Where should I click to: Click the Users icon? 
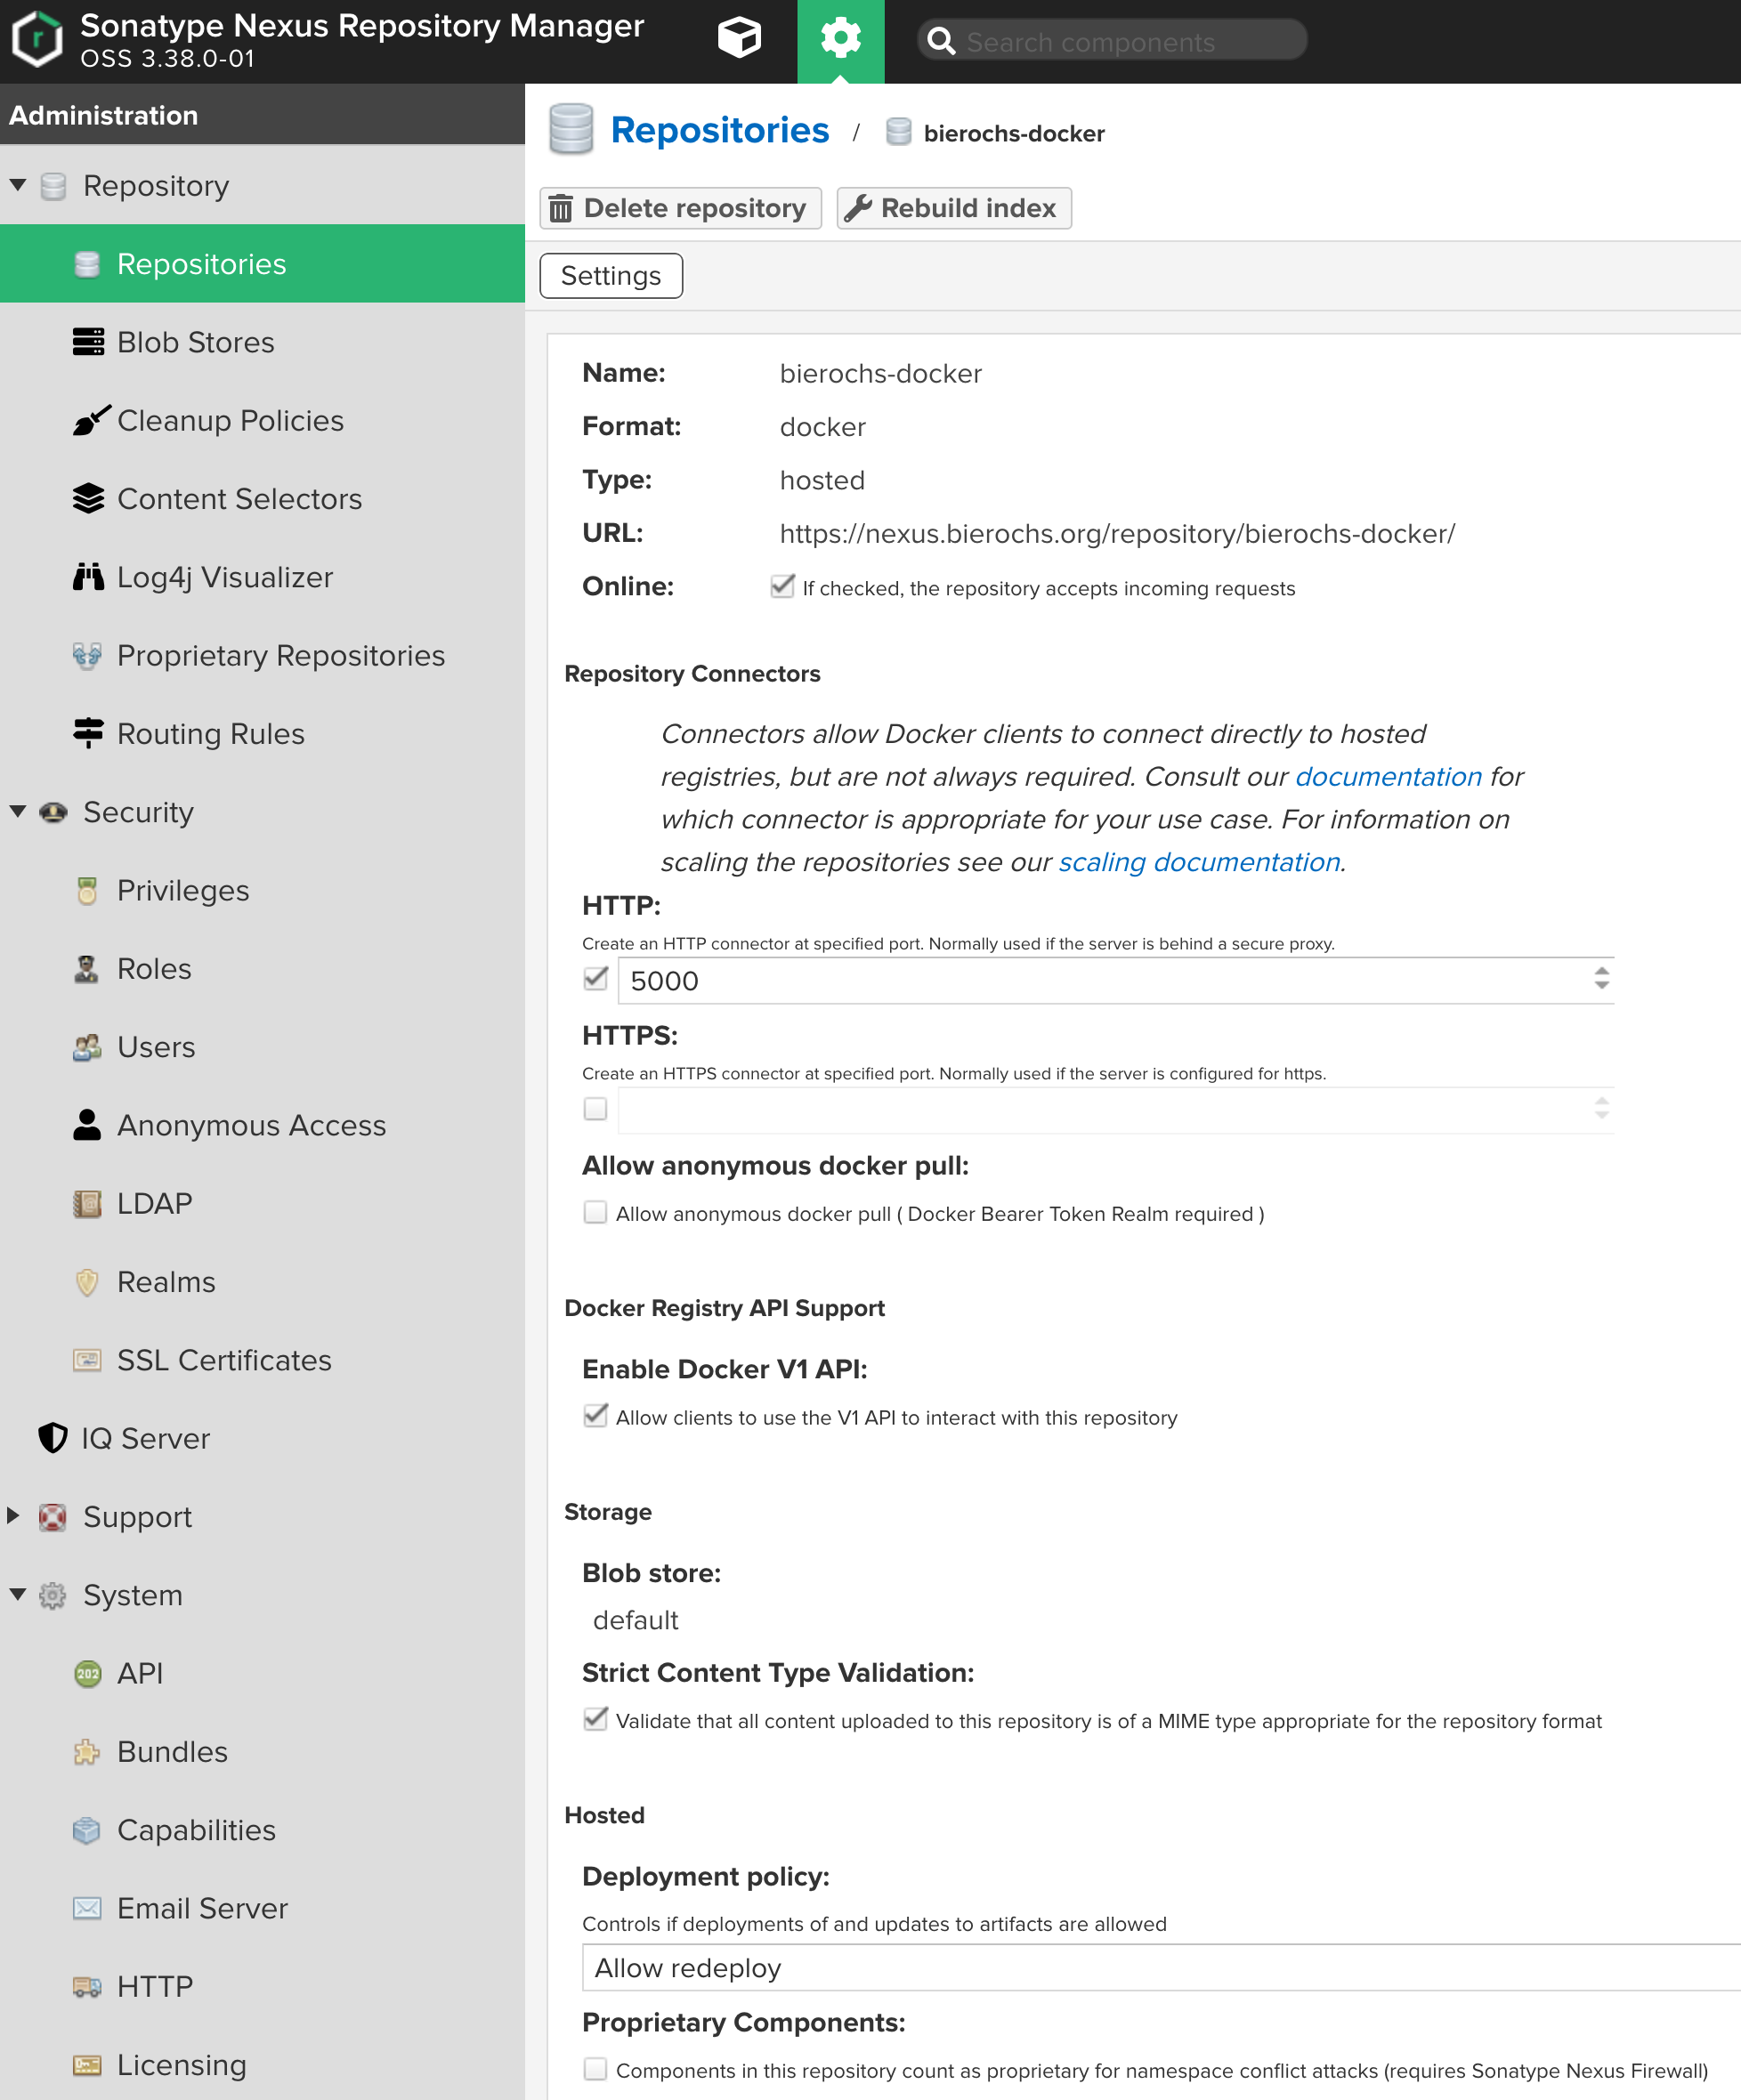(x=87, y=1047)
